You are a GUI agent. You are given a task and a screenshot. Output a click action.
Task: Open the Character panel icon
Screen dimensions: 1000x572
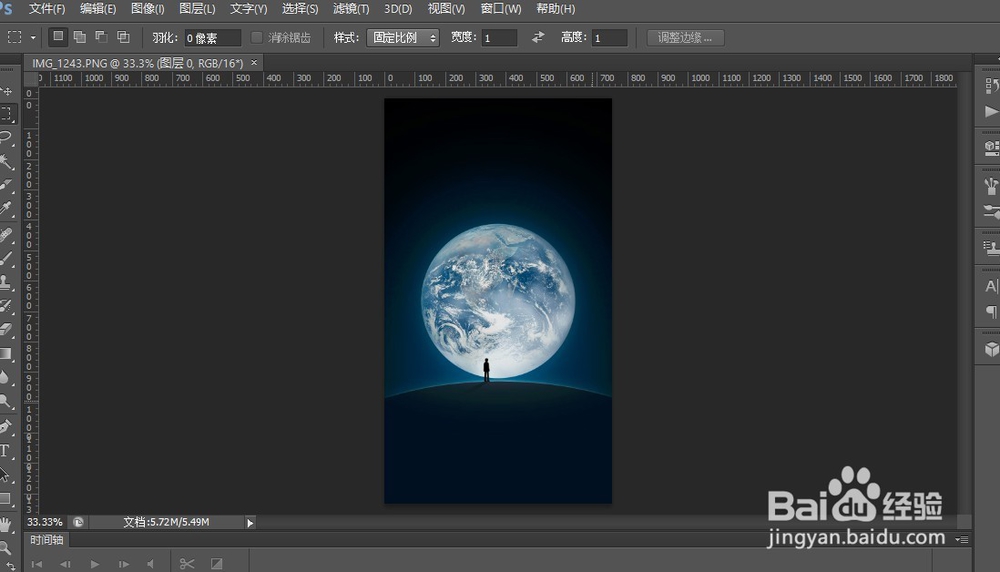[x=991, y=286]
